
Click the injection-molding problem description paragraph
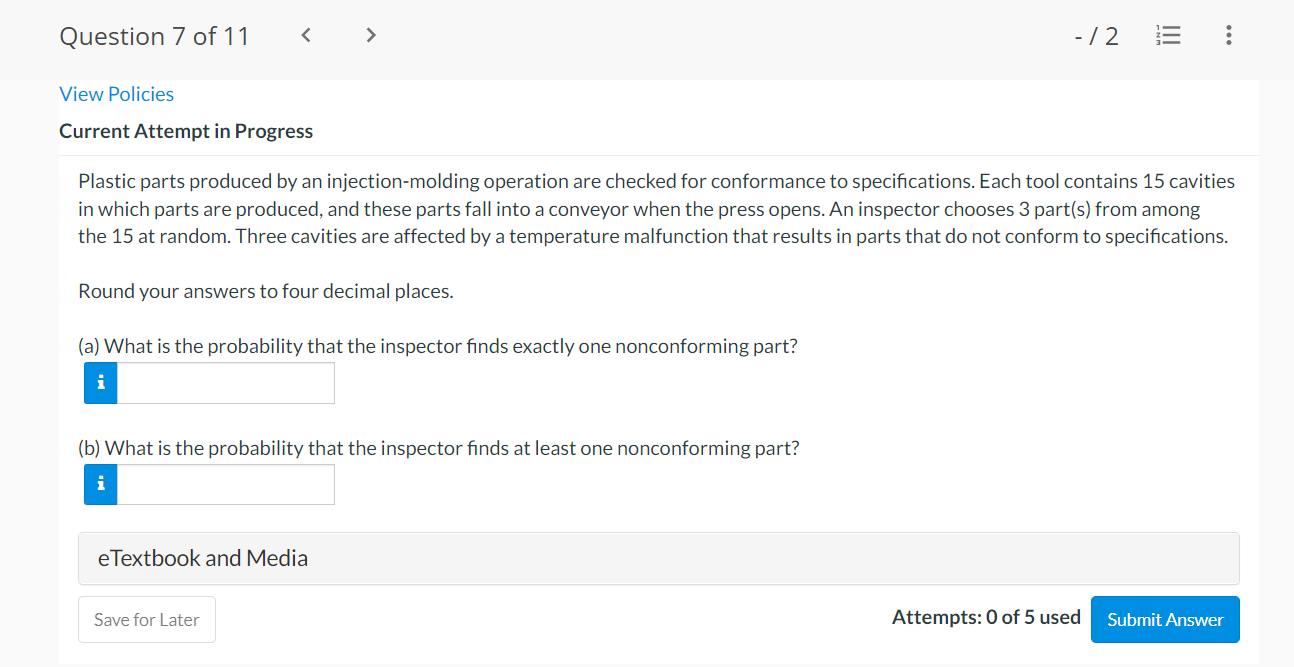pos(657,209)
